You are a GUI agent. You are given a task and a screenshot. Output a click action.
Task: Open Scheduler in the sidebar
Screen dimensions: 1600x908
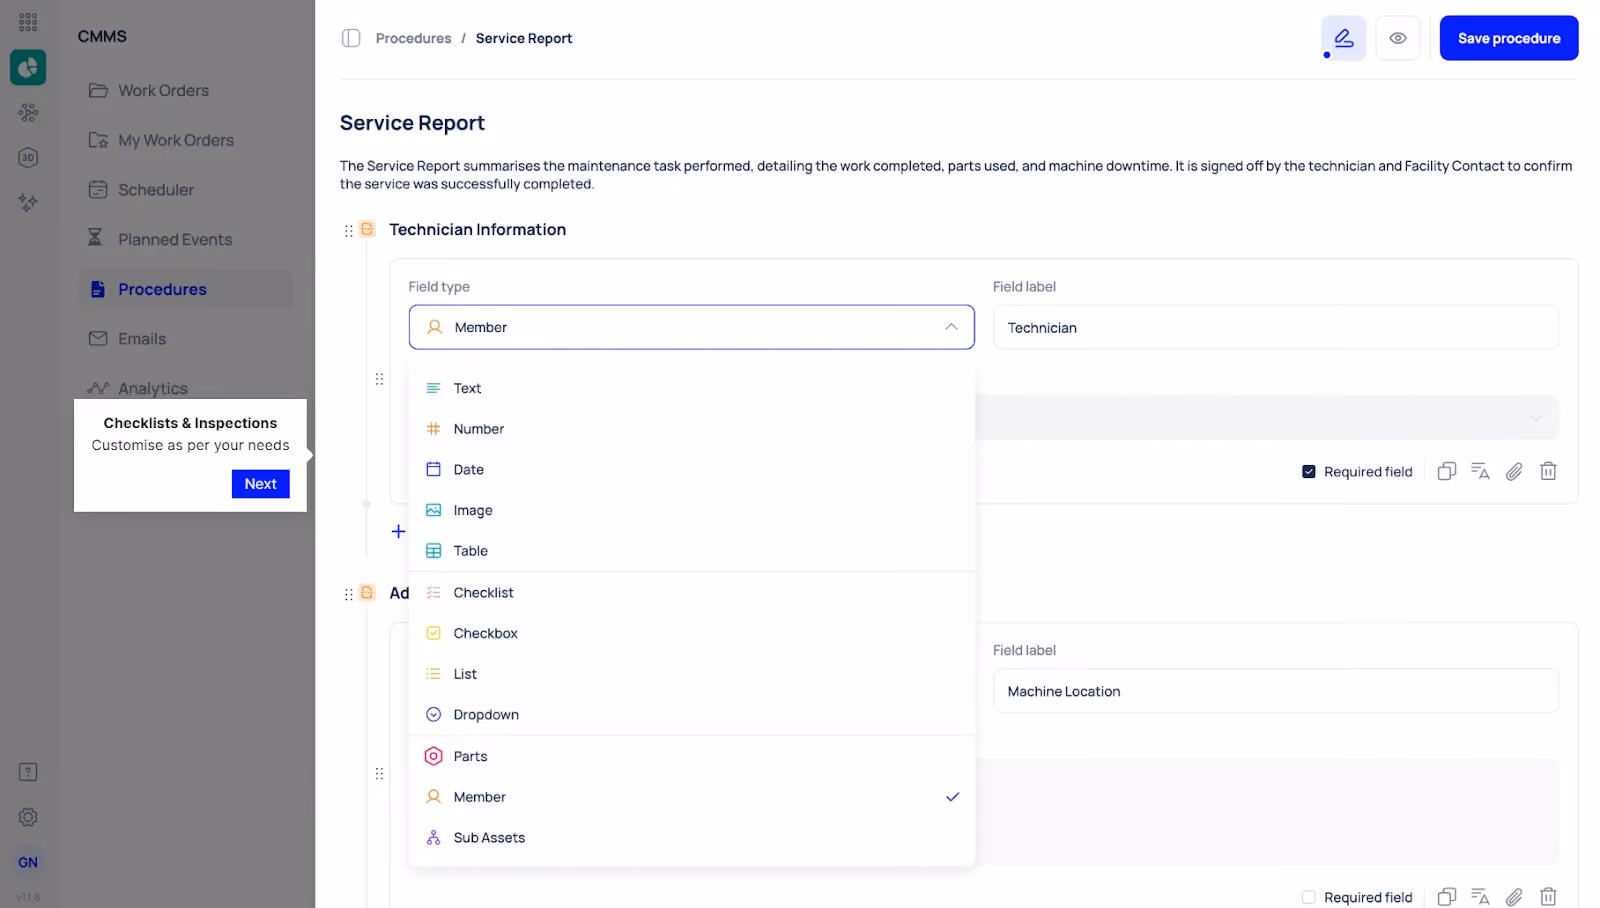tap(186, 190)
